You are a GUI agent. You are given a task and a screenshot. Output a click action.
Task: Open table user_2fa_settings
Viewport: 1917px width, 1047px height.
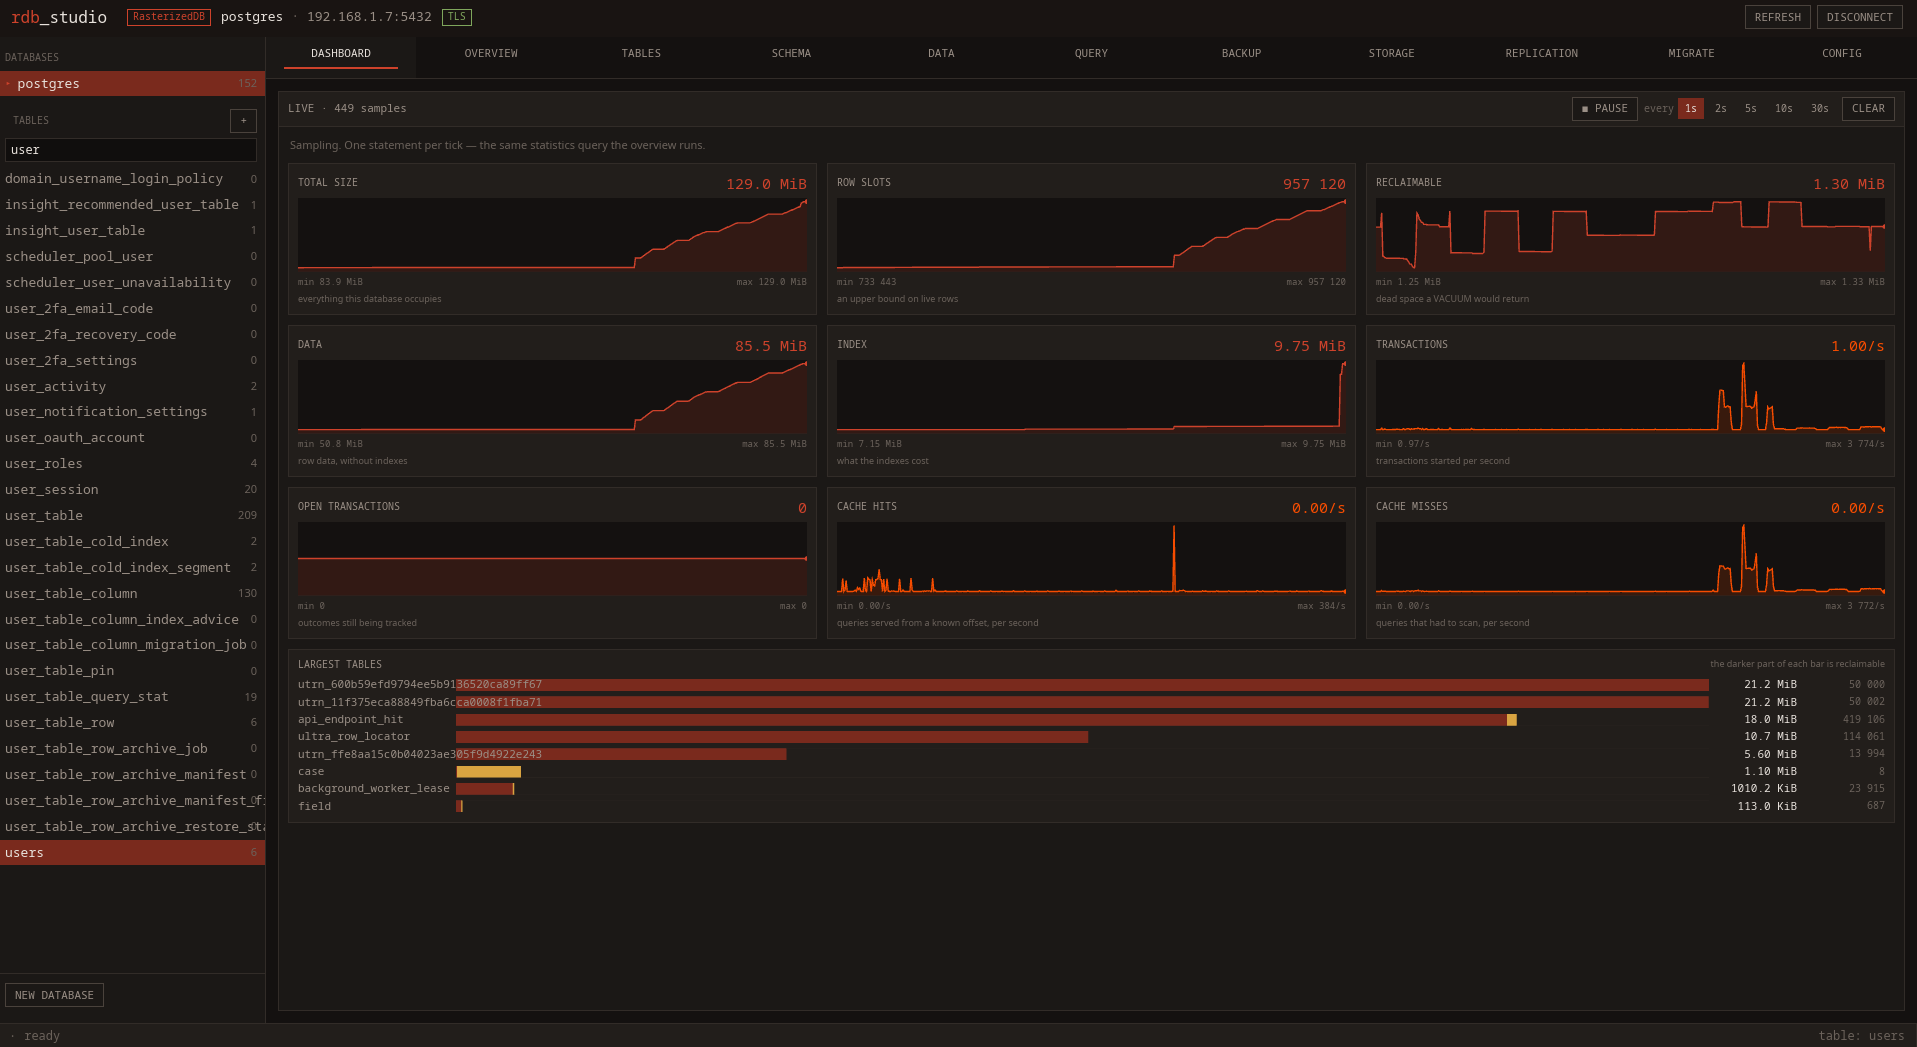(x=132, y=361)
